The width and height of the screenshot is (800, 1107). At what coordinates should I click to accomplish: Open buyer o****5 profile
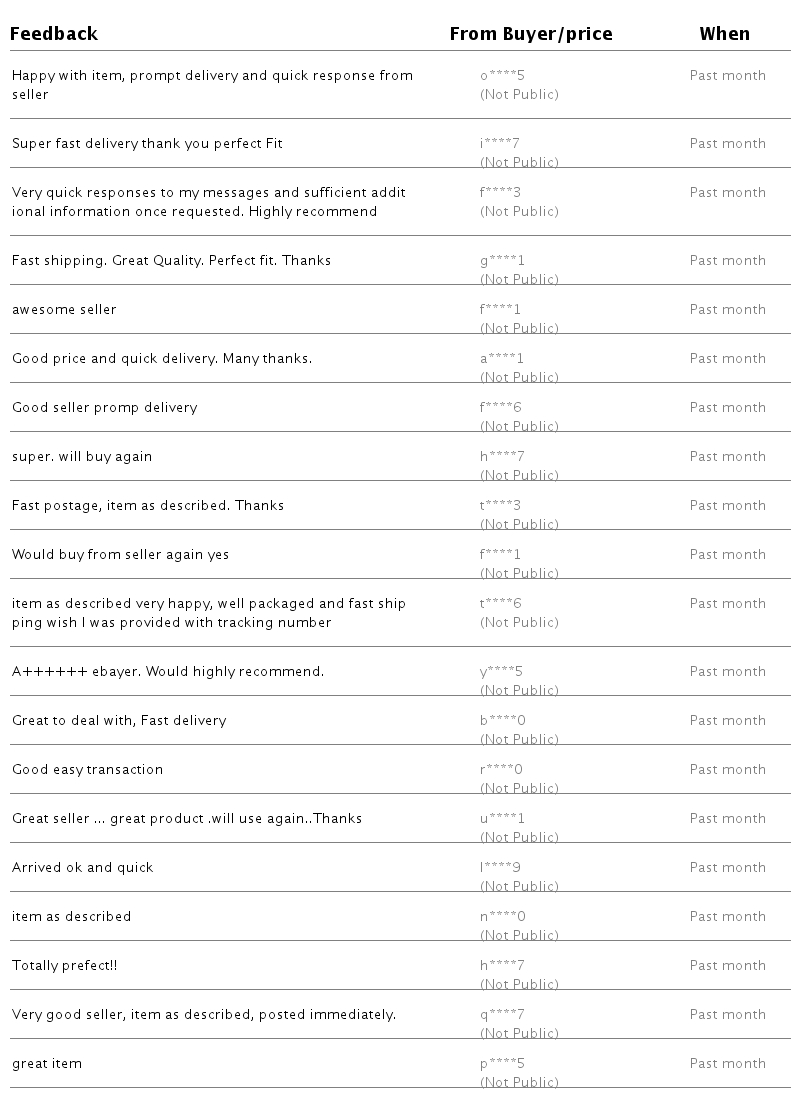[x=502, y=76]
